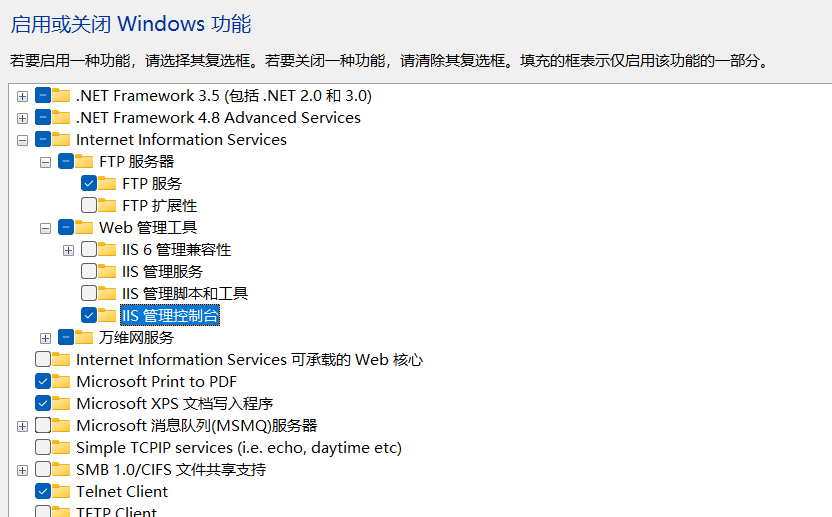The height and width of the screenshot is (517, 832).
Task: Click the folder icon next to FTP 服务
Action: pos(107,183)
